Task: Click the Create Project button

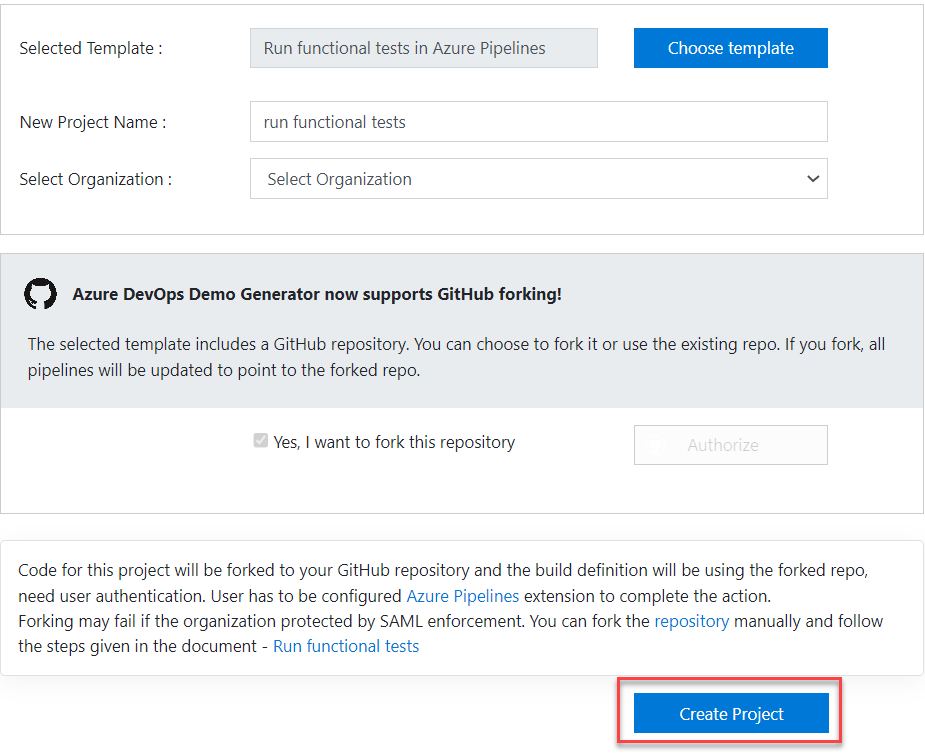Action: click(731, 713)
